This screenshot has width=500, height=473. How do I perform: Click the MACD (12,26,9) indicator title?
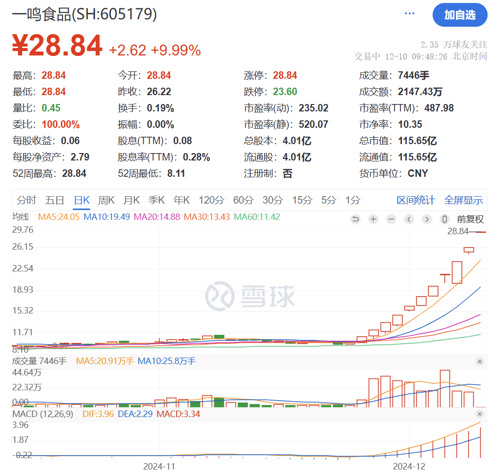[43, 414]
